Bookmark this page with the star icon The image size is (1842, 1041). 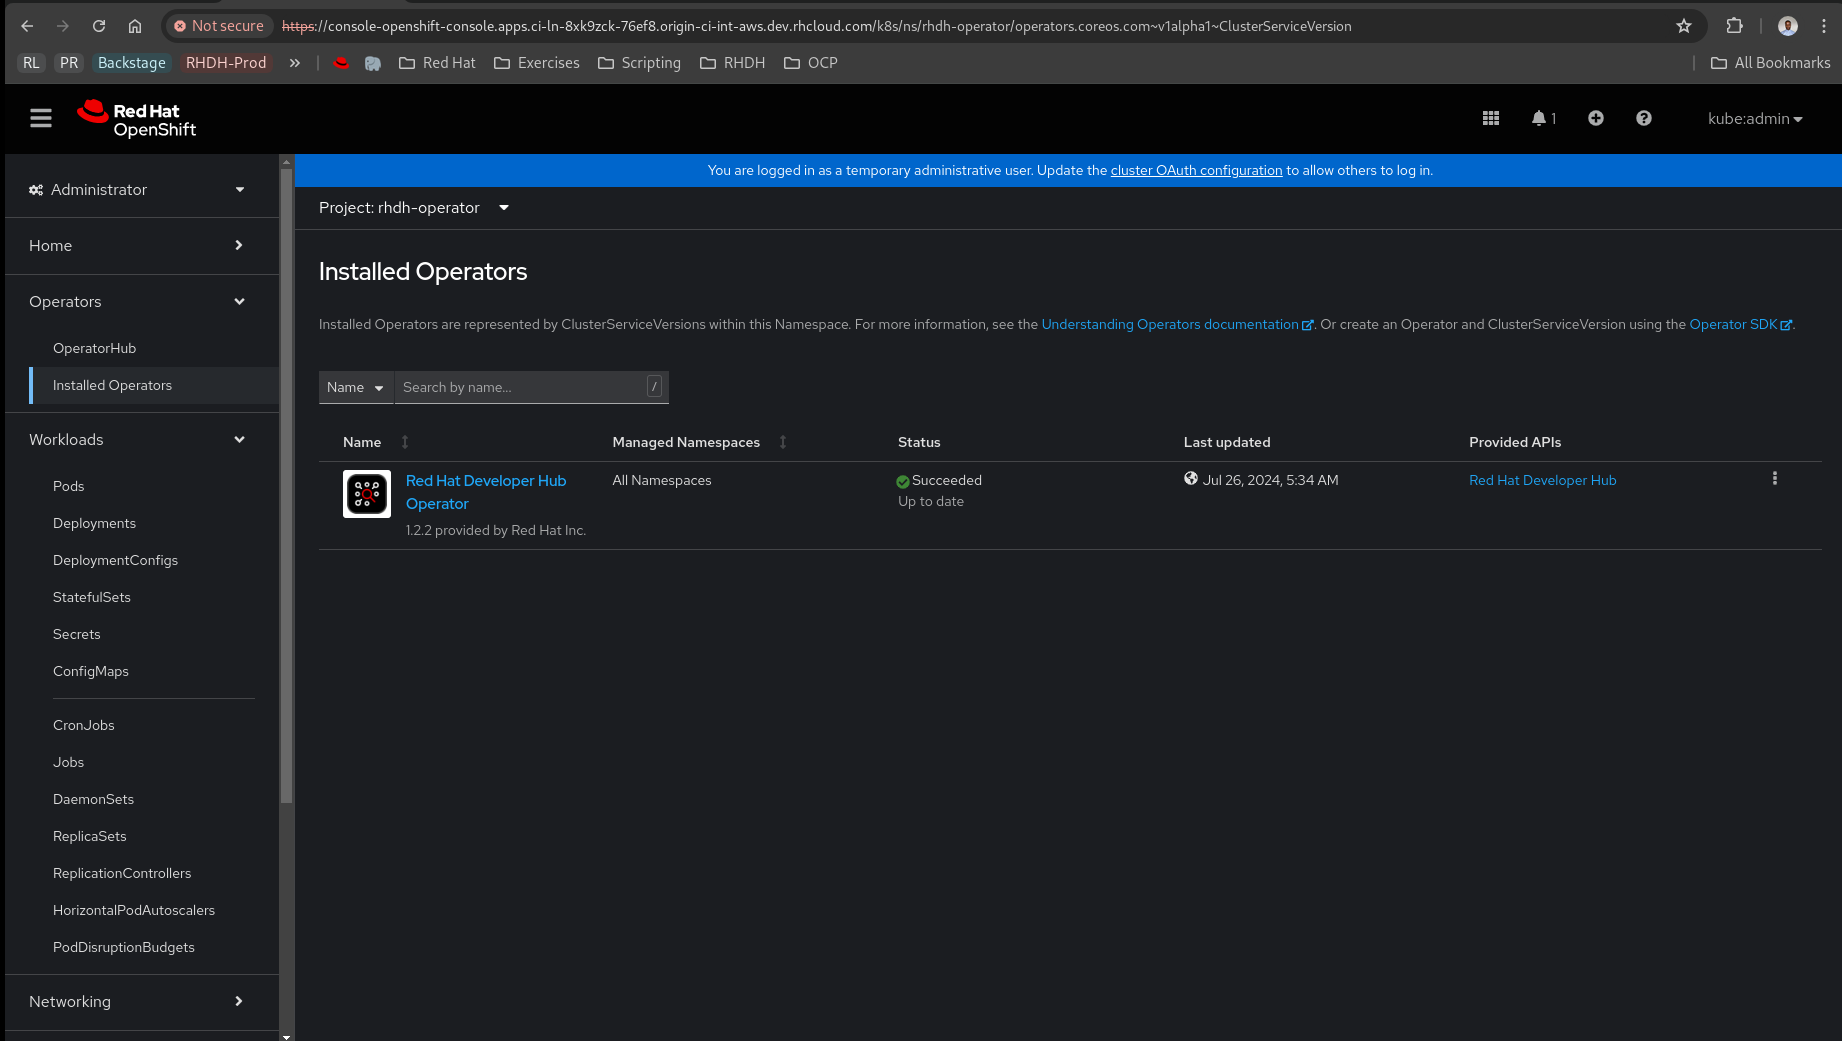(x=1684, y=26)
